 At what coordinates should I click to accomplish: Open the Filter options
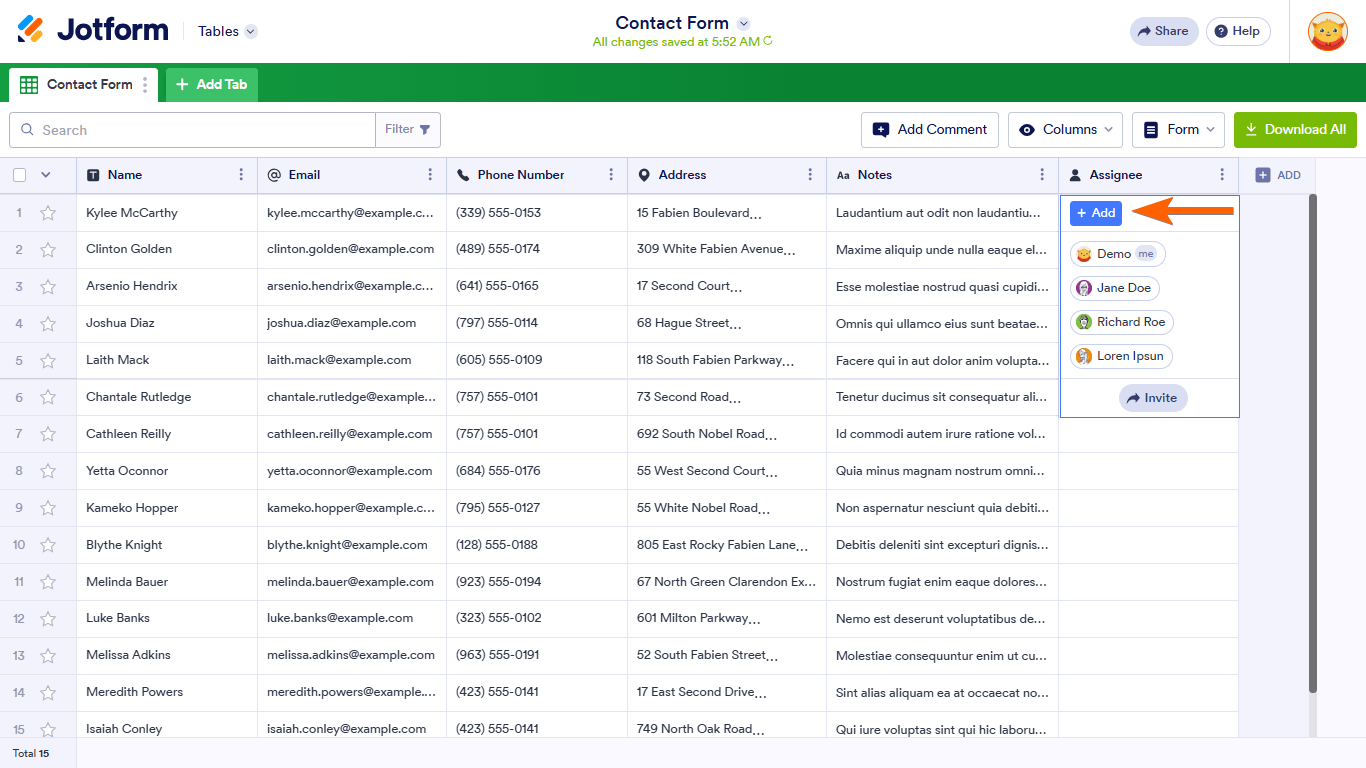[x=408, y=130]
